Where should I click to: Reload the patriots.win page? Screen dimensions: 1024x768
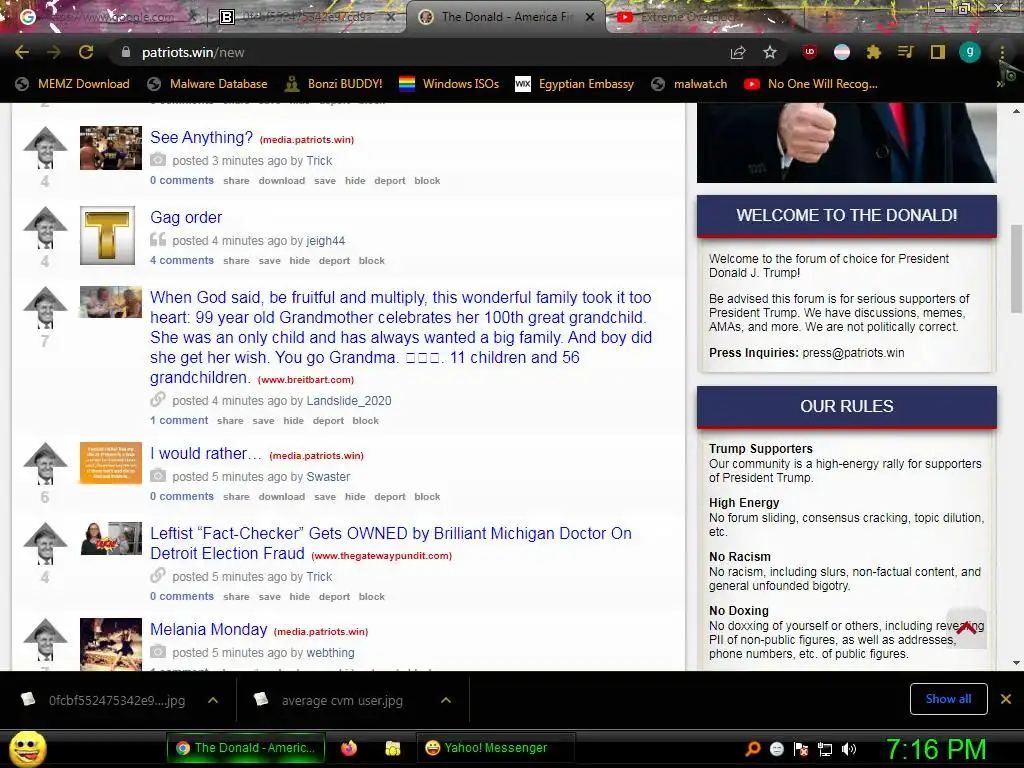[86, 52]
